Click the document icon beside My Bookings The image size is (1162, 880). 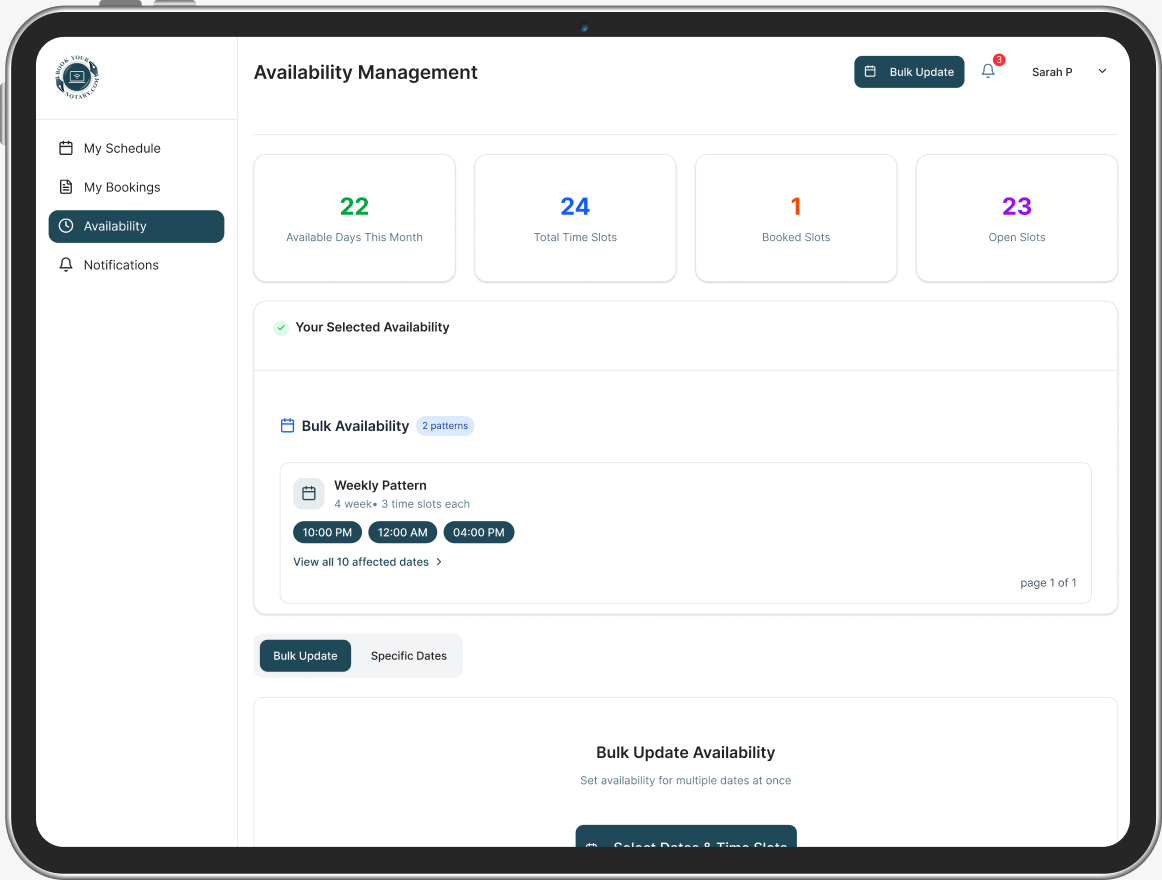coord(66,187)
